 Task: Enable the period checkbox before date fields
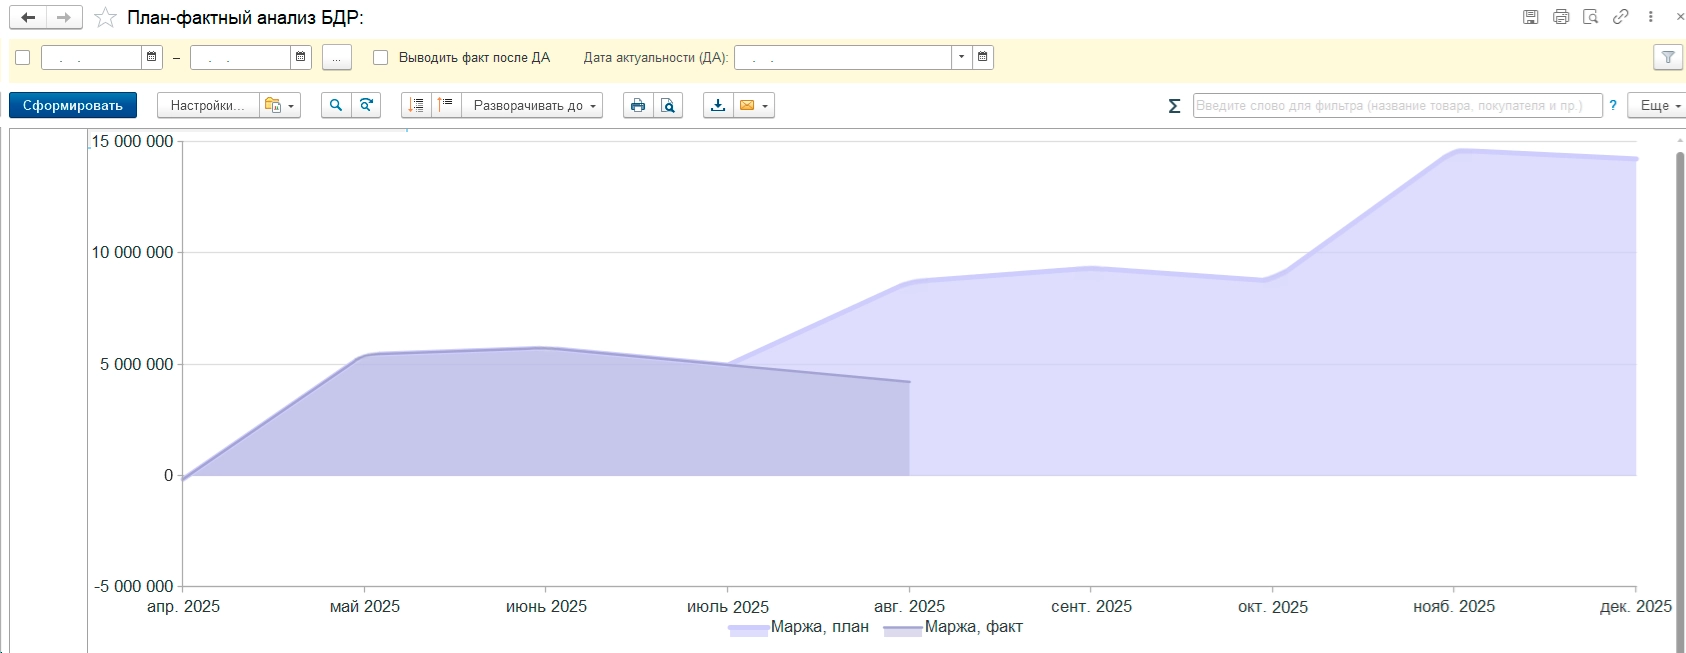coord(23,58)
